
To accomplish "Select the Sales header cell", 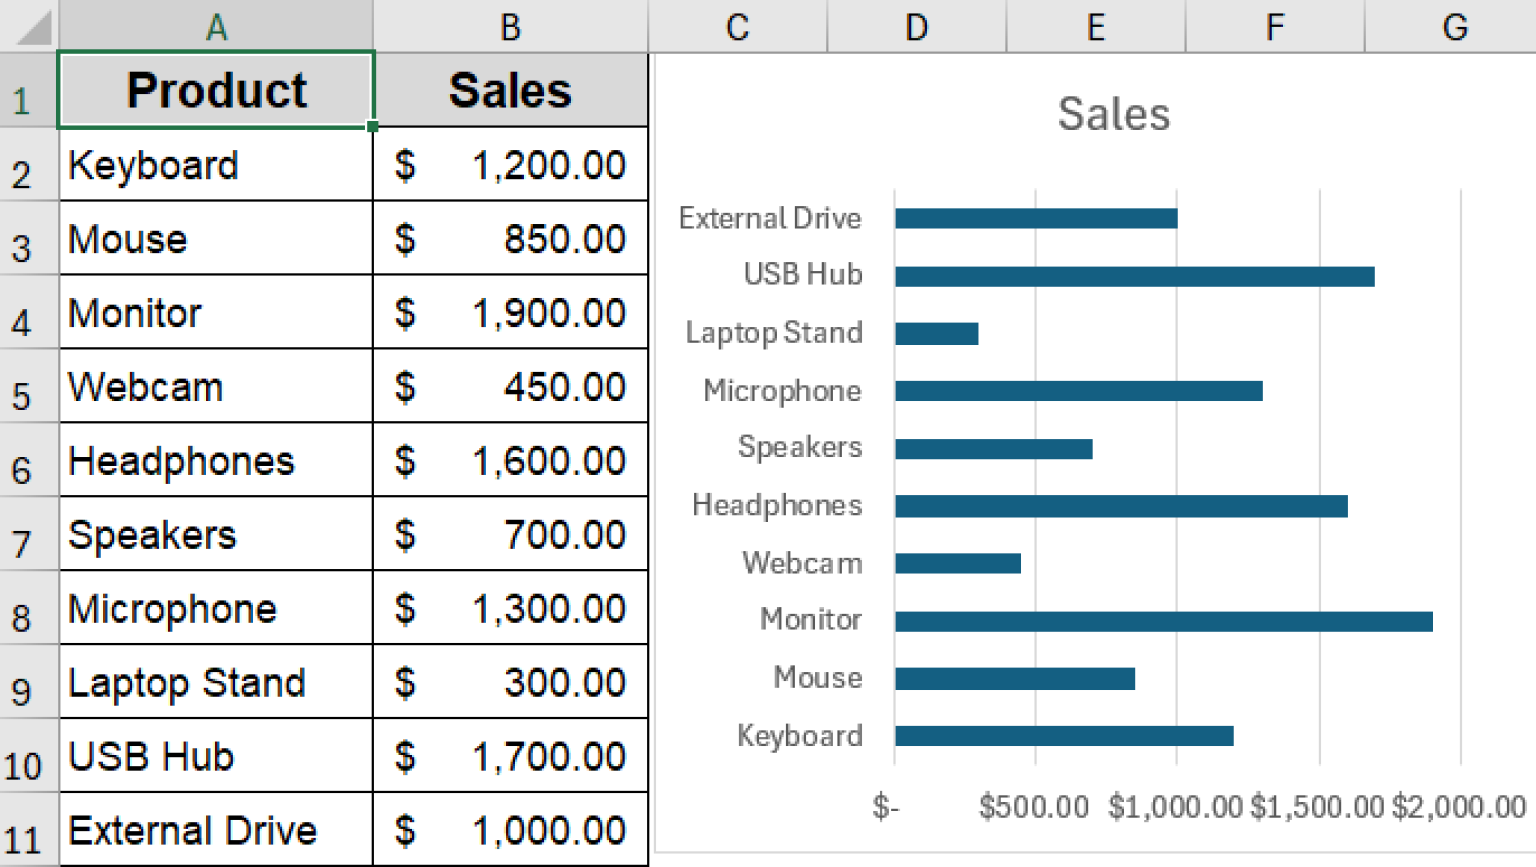I will [510, 90].
